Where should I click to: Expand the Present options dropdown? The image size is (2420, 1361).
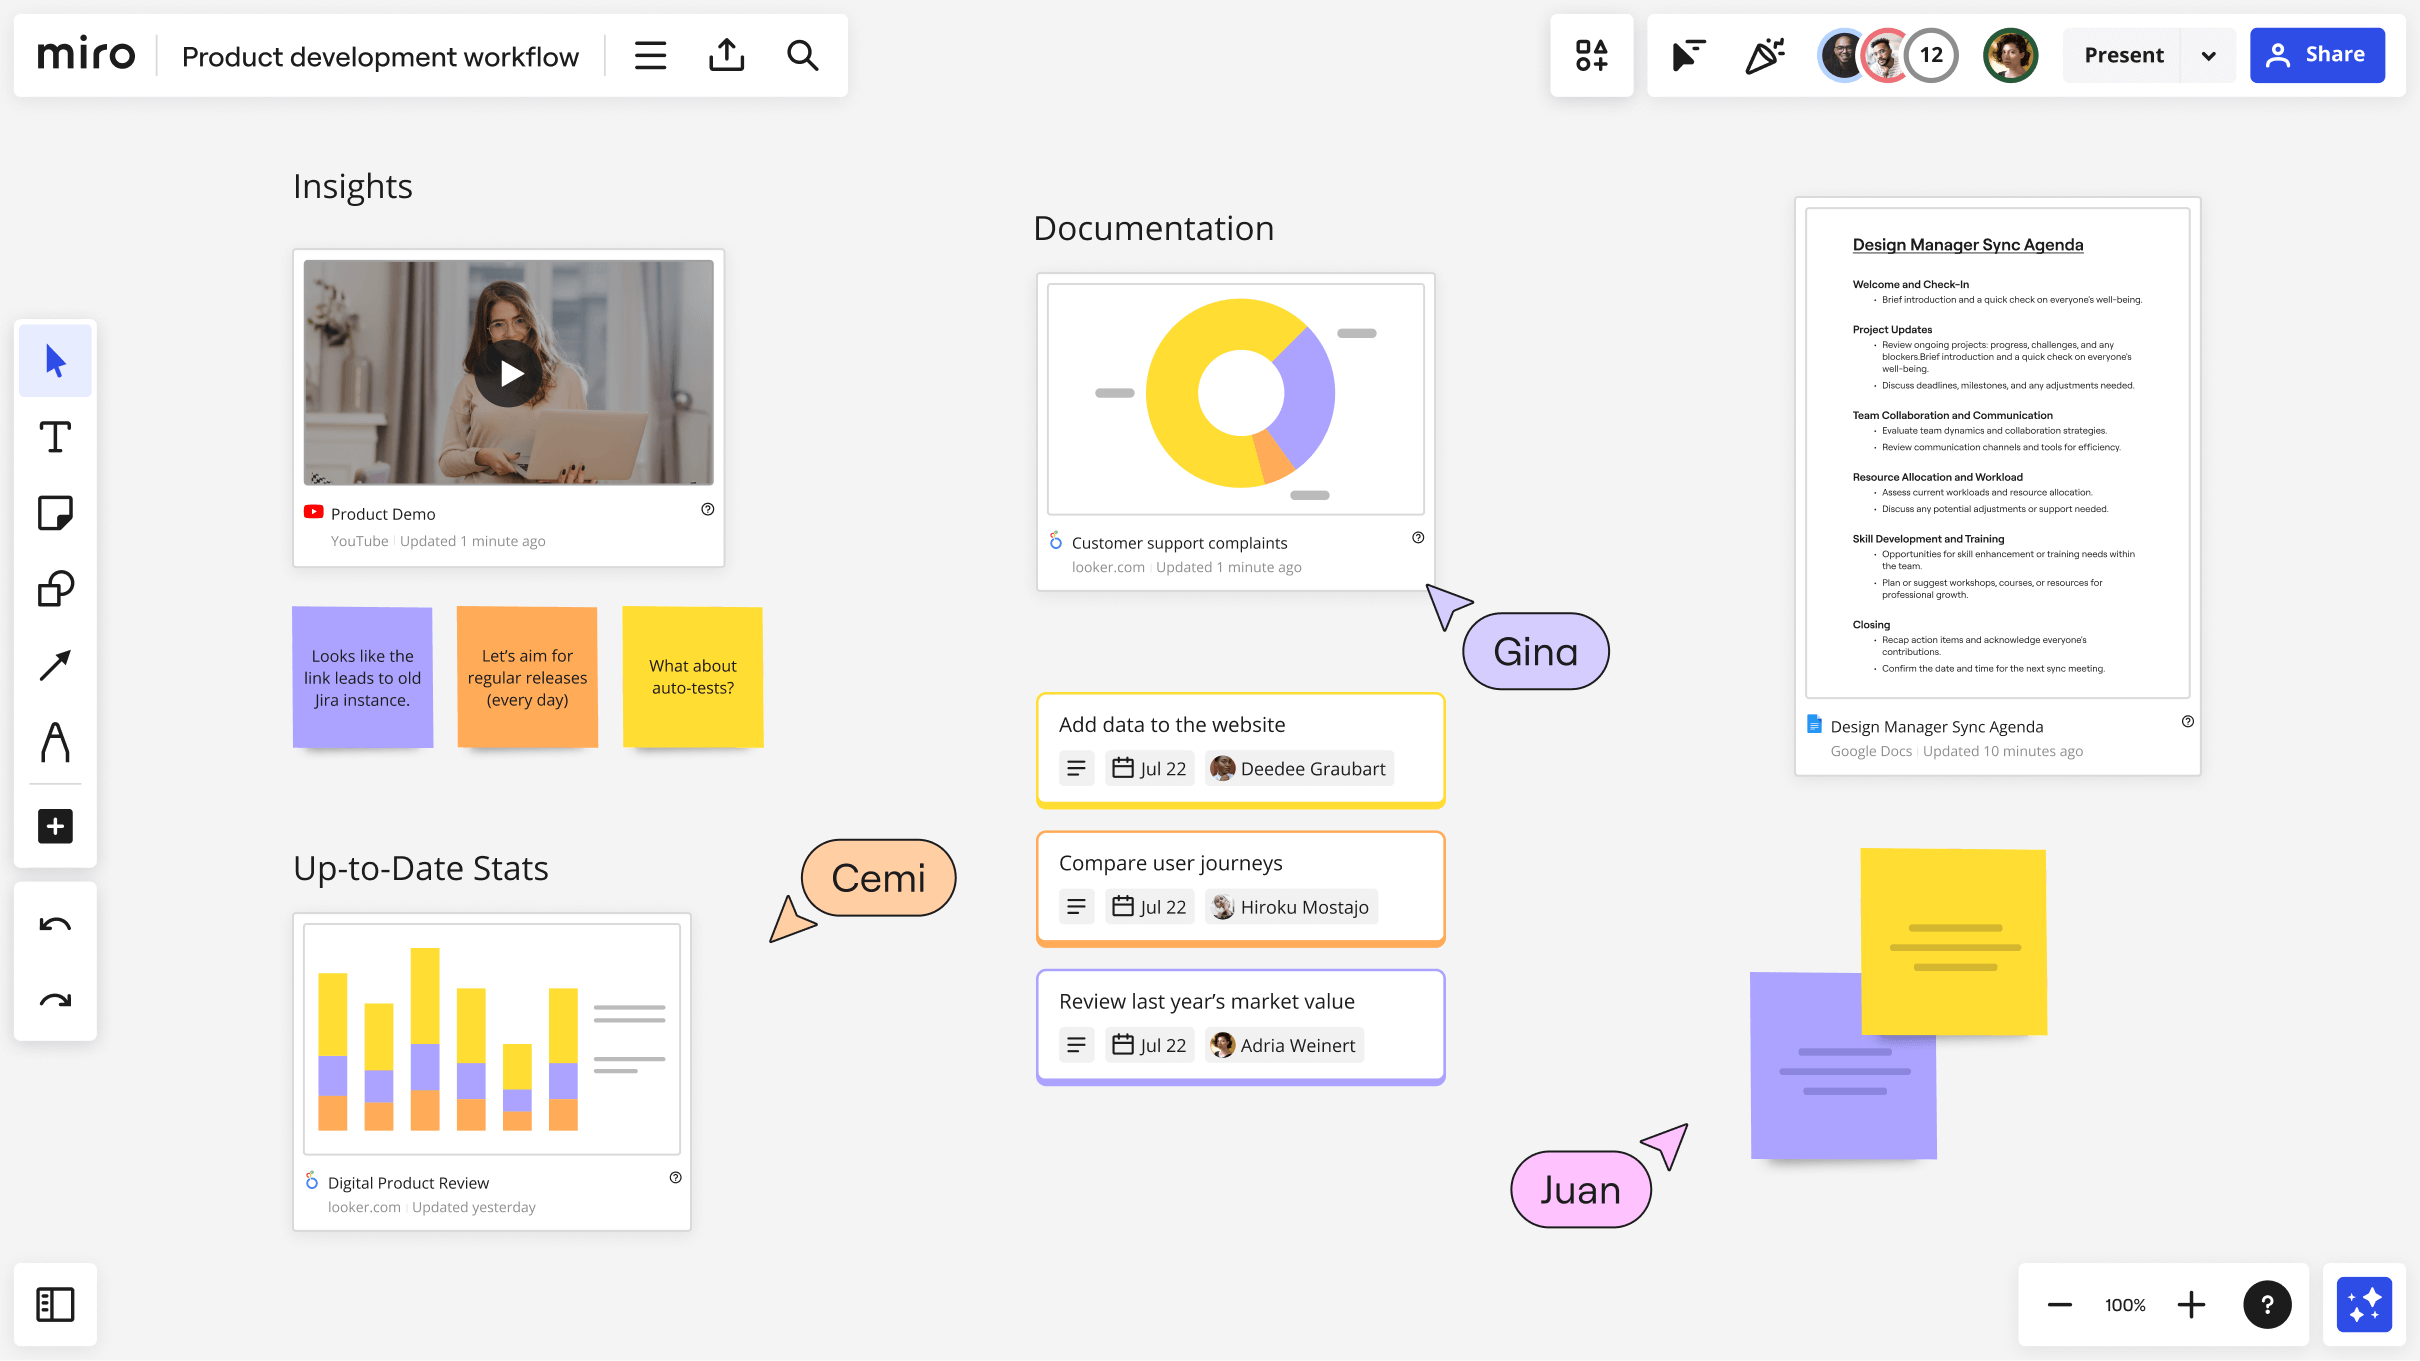2208,55
